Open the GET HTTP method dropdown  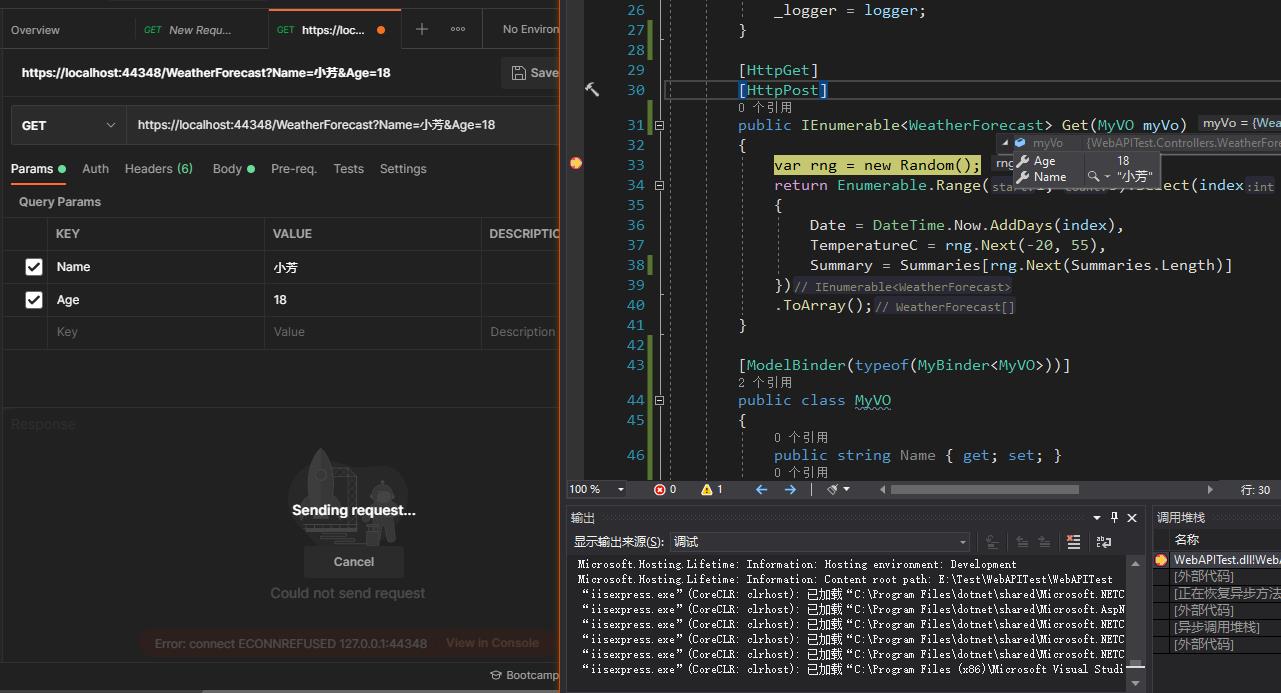coord(68,125)
